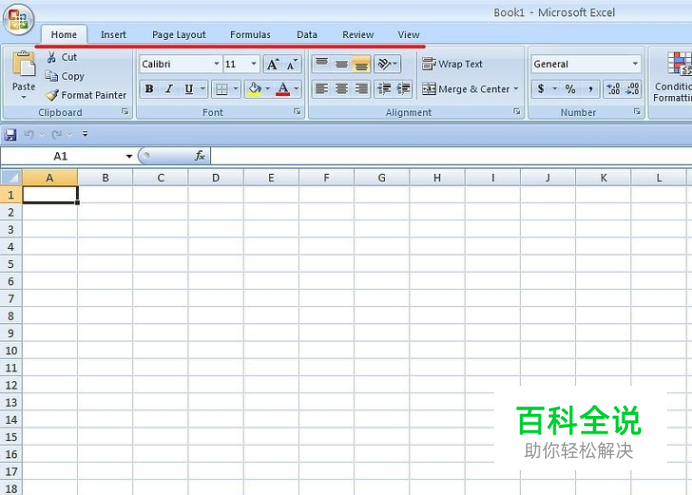Open the Review tab
This screenshot has width=692, height=495.
coord(358,34)
